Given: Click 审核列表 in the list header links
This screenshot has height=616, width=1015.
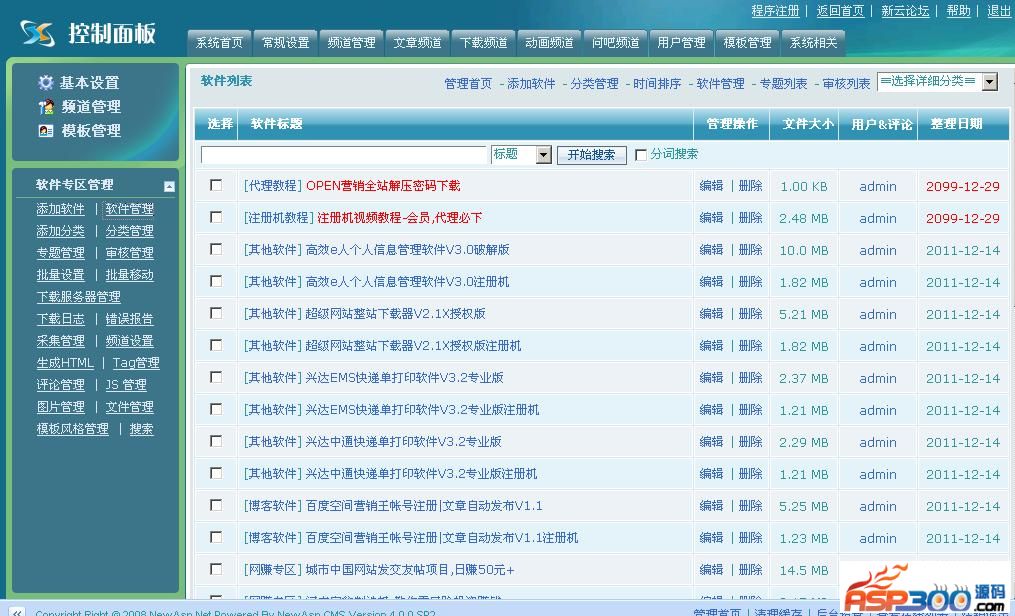Looking at the screenshot, I should click(x=847, y=83).
